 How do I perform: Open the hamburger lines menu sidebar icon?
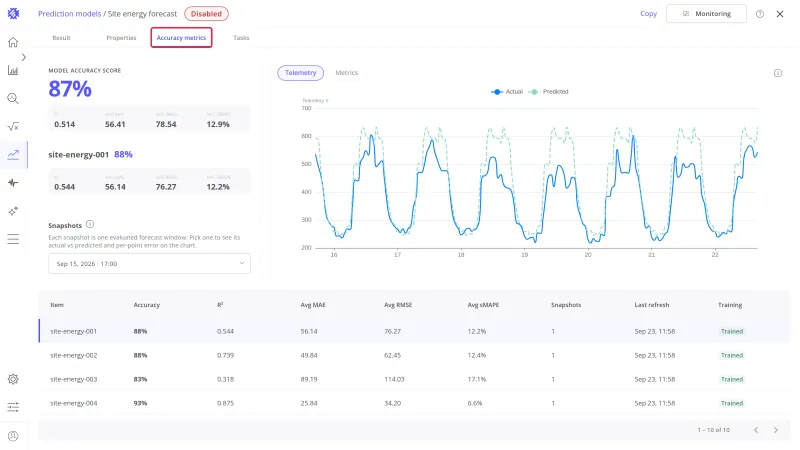coord(13,239)
